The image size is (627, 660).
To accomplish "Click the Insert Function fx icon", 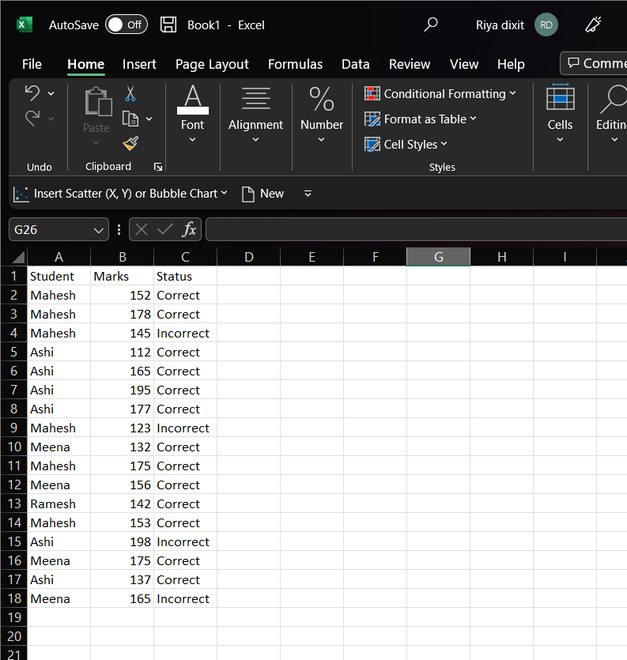I will (x=189, y=230).
